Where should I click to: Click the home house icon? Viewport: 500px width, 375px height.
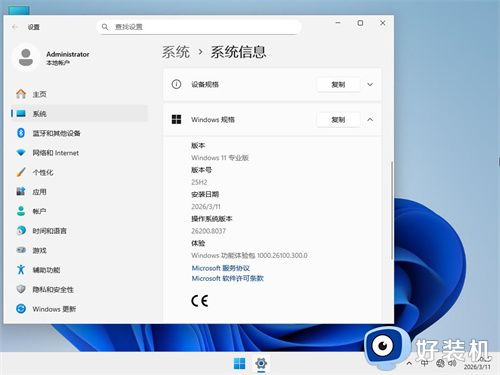click(x=21, y=94)
